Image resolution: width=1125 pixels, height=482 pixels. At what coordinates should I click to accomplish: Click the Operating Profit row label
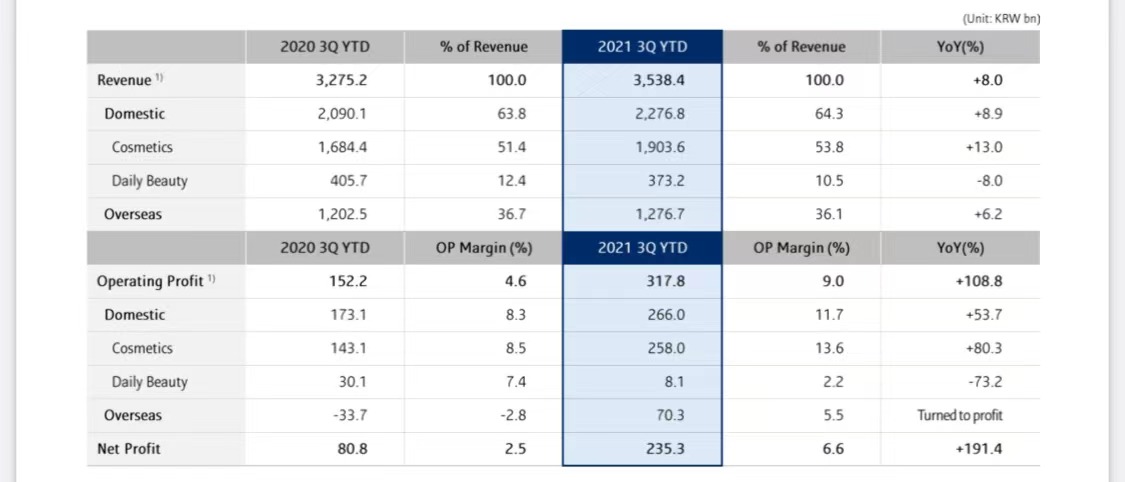click(x=152, y=281)
